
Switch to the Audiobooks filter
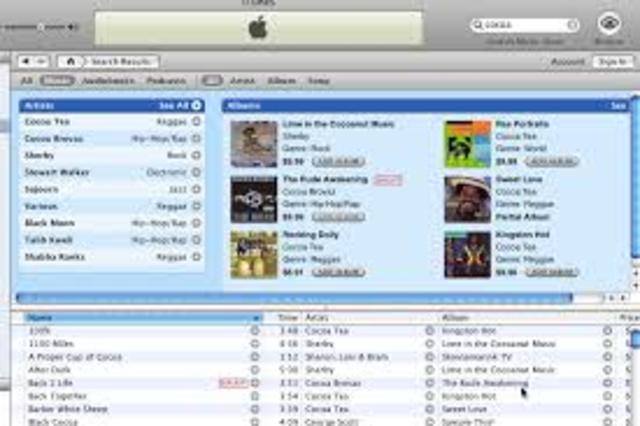(108, 80)
